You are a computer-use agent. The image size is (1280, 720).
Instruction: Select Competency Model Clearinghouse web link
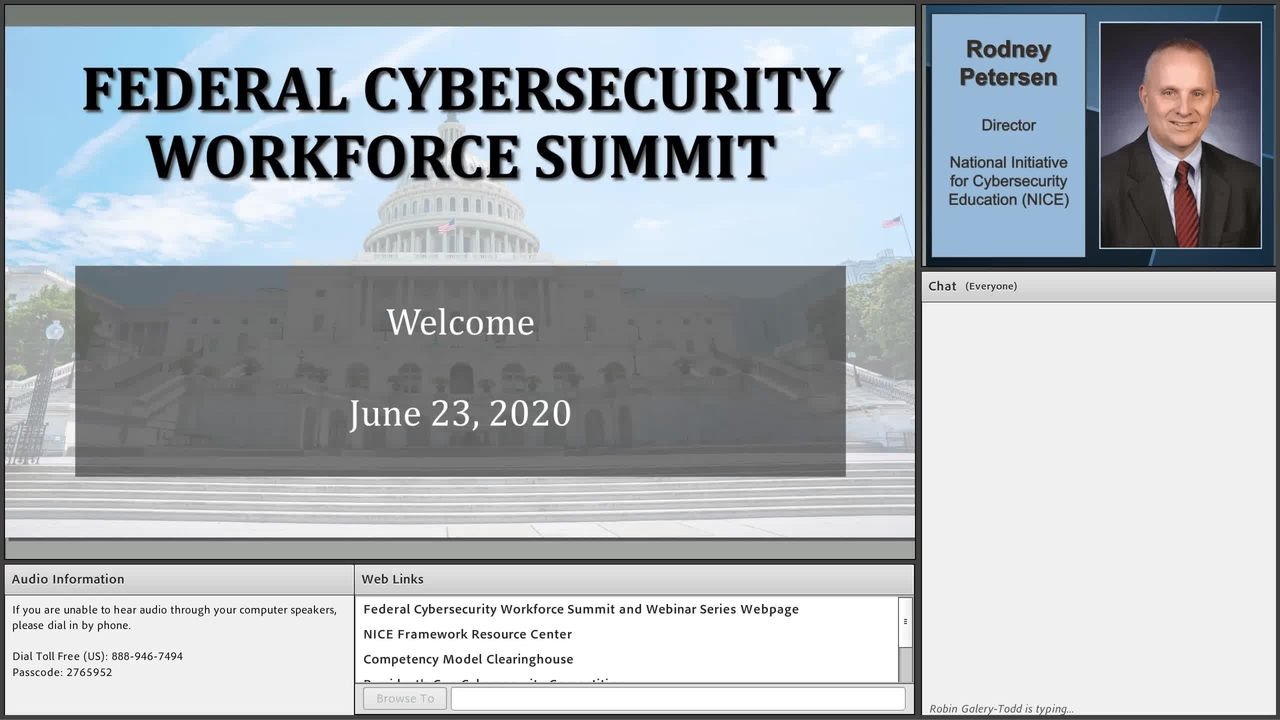468,659
